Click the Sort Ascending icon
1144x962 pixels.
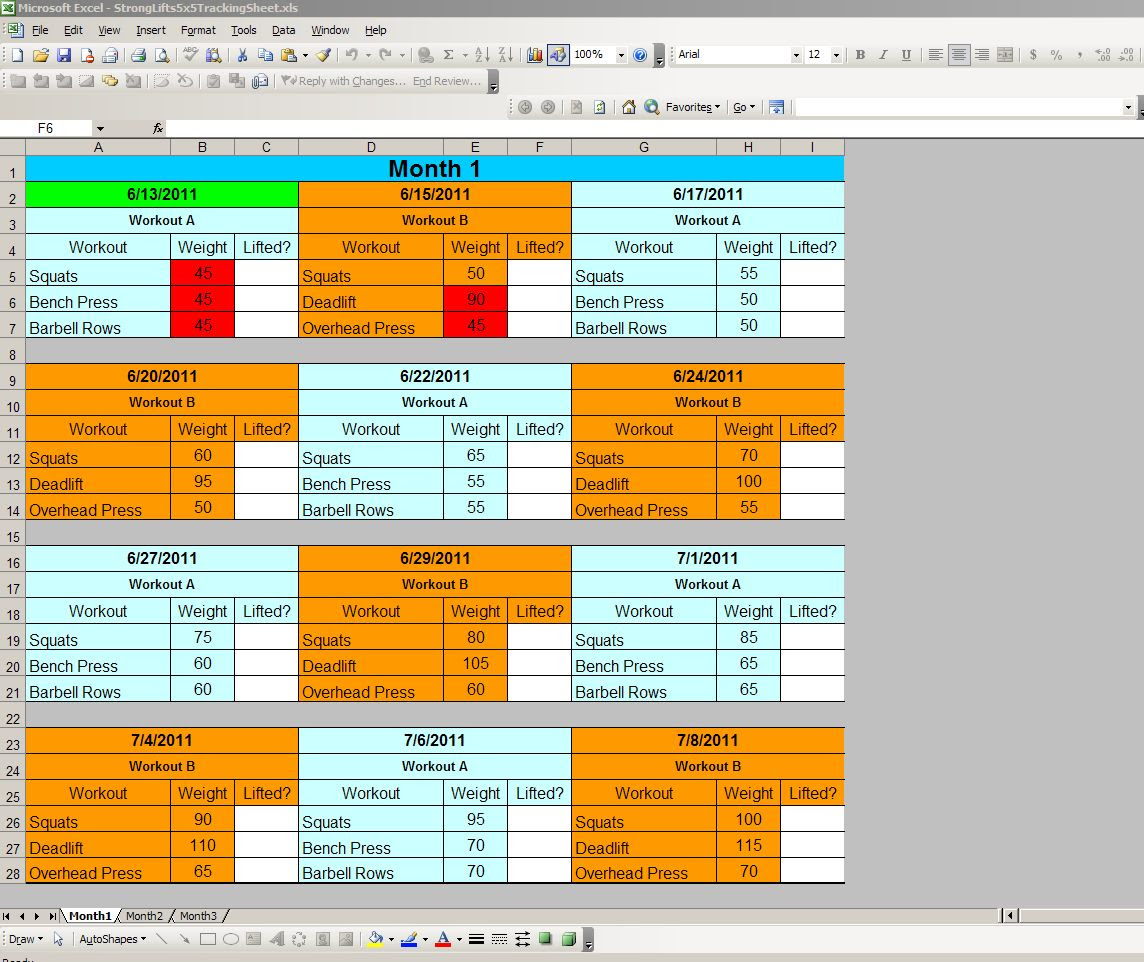(x=483, y=55)
